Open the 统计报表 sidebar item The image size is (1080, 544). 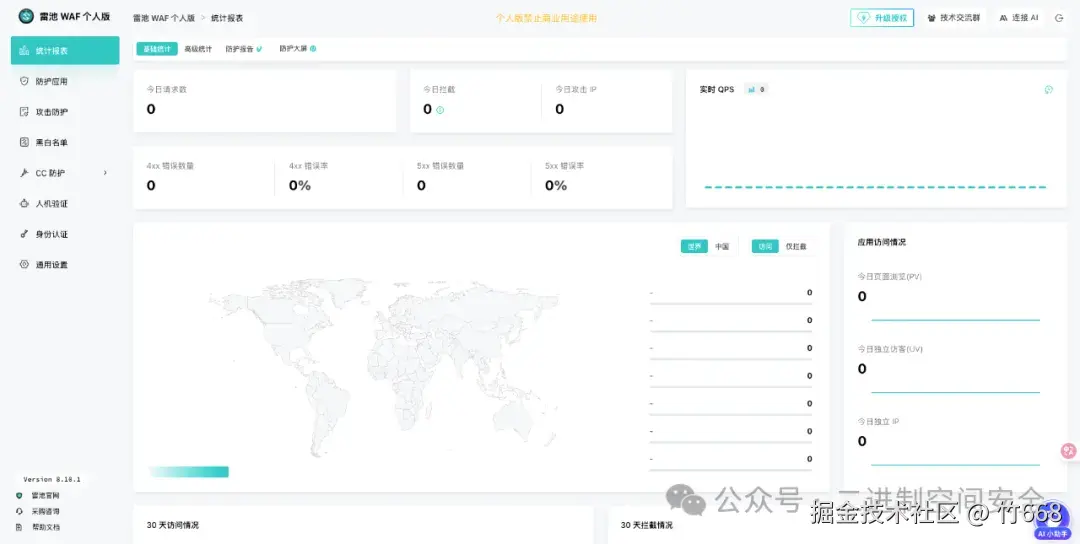coord(65,50)
